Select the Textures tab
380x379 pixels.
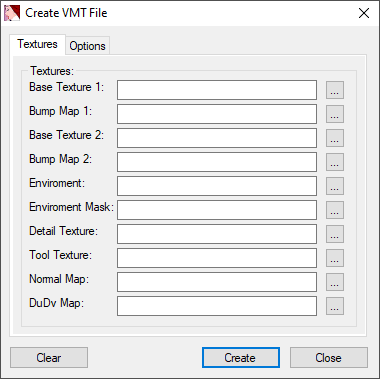(37, 44)
